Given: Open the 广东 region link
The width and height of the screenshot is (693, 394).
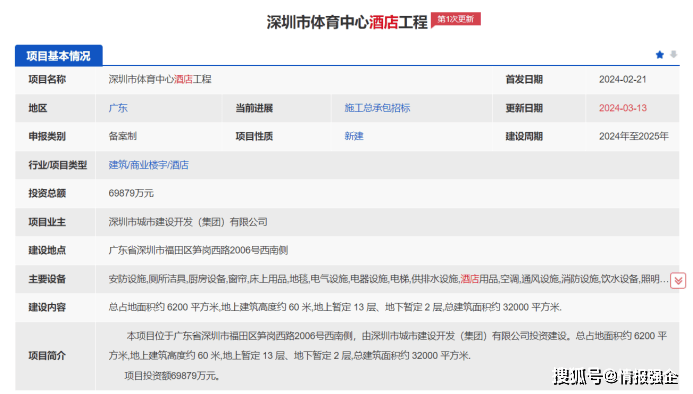Looking at the screenshot, I should [118, 108].
